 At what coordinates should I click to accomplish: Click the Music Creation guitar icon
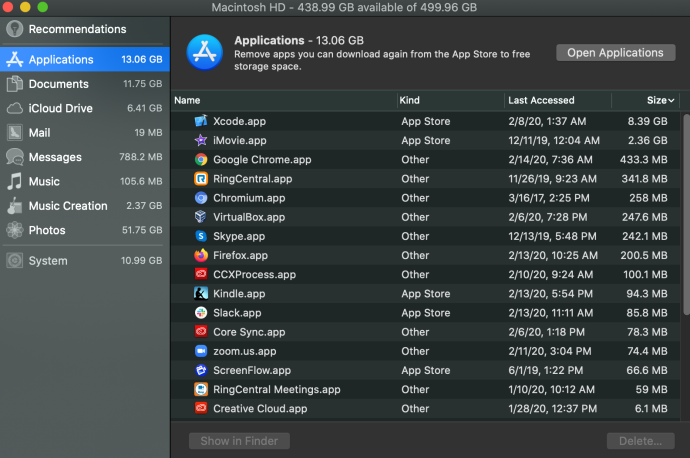click(15, 206)
